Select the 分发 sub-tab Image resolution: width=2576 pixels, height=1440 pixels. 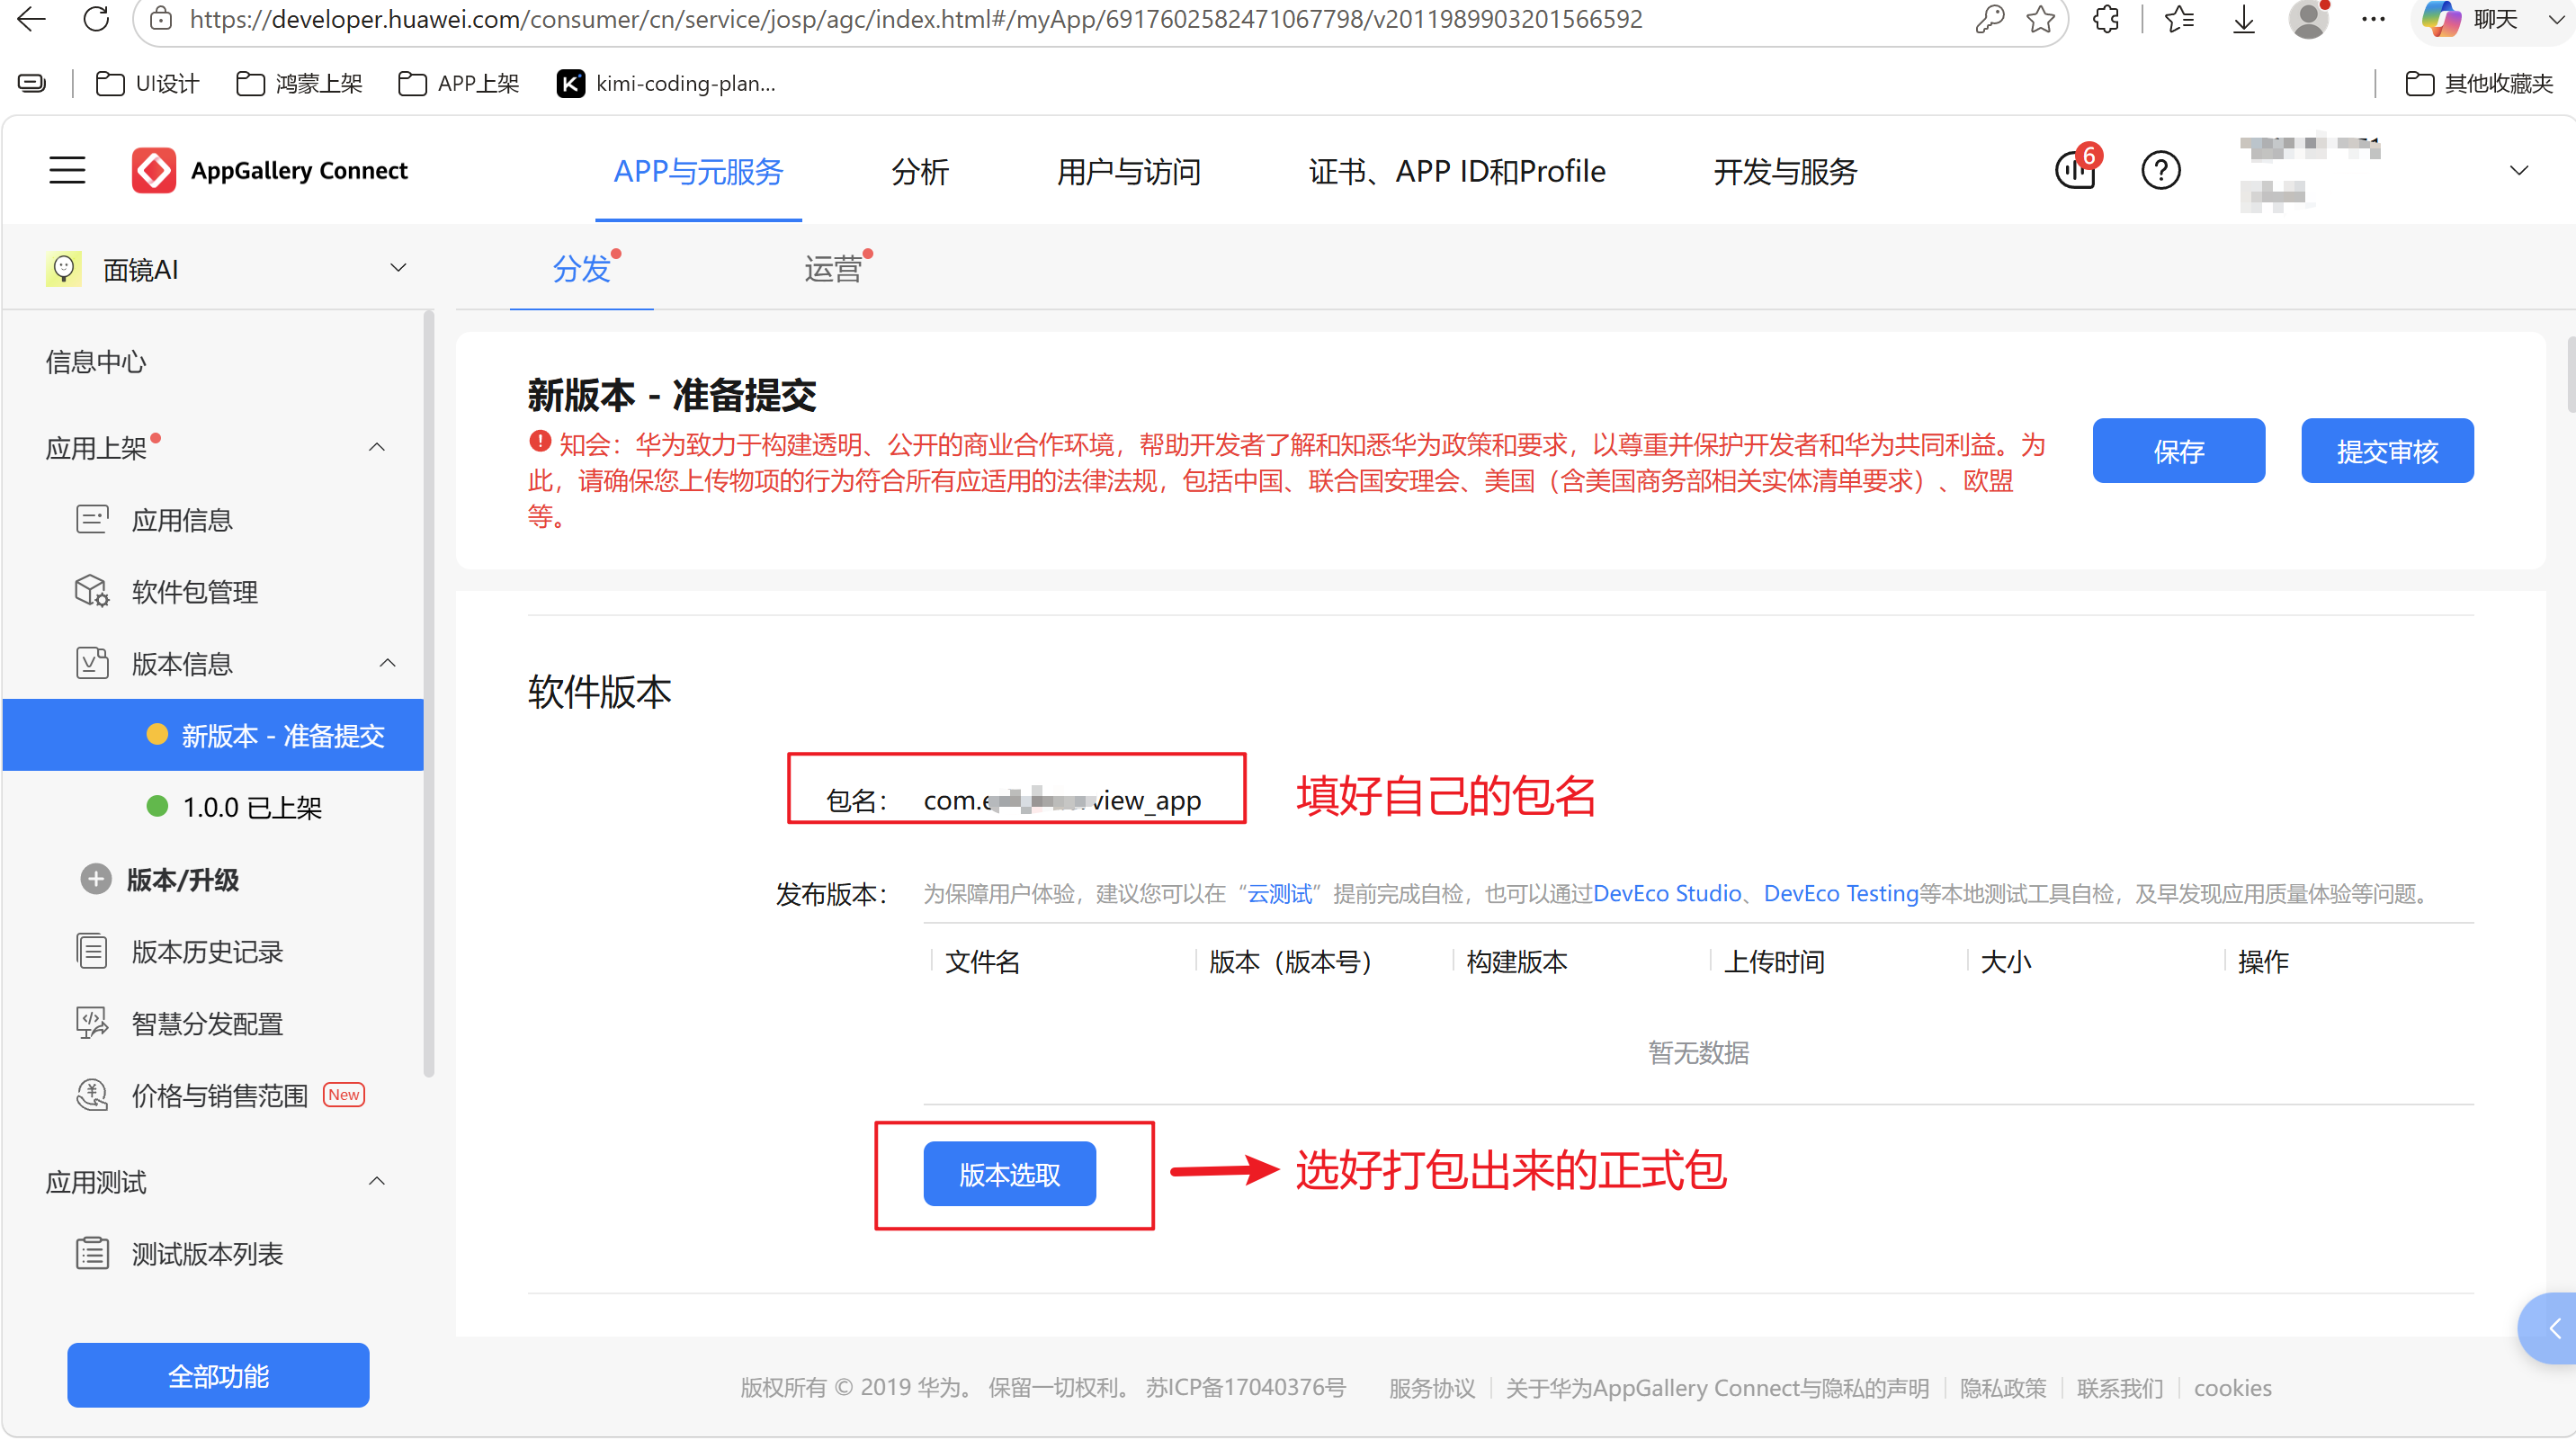click(x=582, y=268)
